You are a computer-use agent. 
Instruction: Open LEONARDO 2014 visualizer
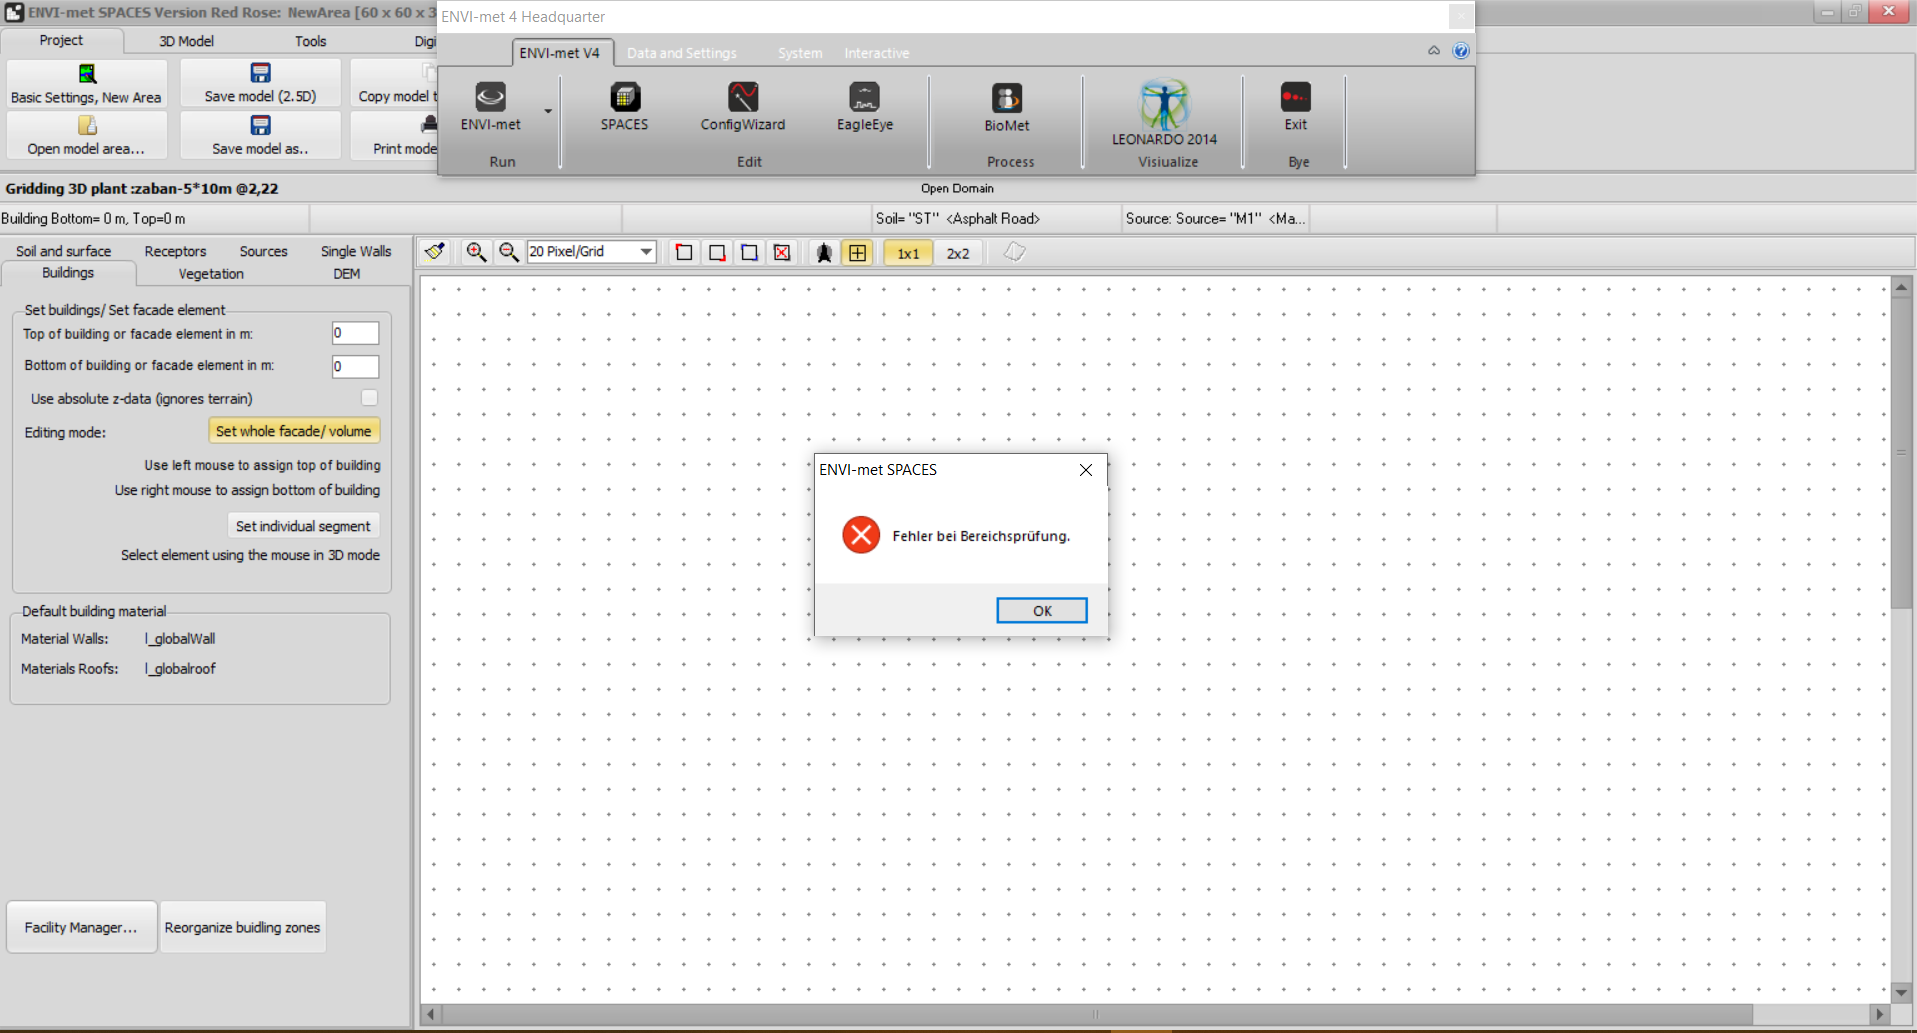(x=1164, y=112)
